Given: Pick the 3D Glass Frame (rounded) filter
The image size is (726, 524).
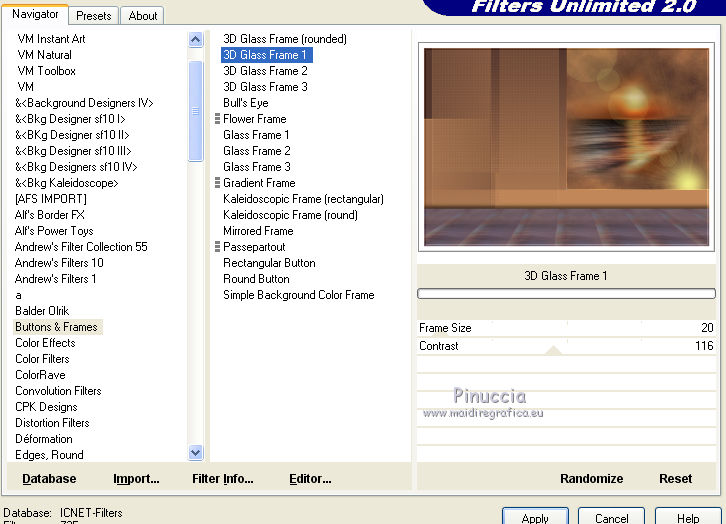Looking at the screenshot, I should (x=285, y=39).
